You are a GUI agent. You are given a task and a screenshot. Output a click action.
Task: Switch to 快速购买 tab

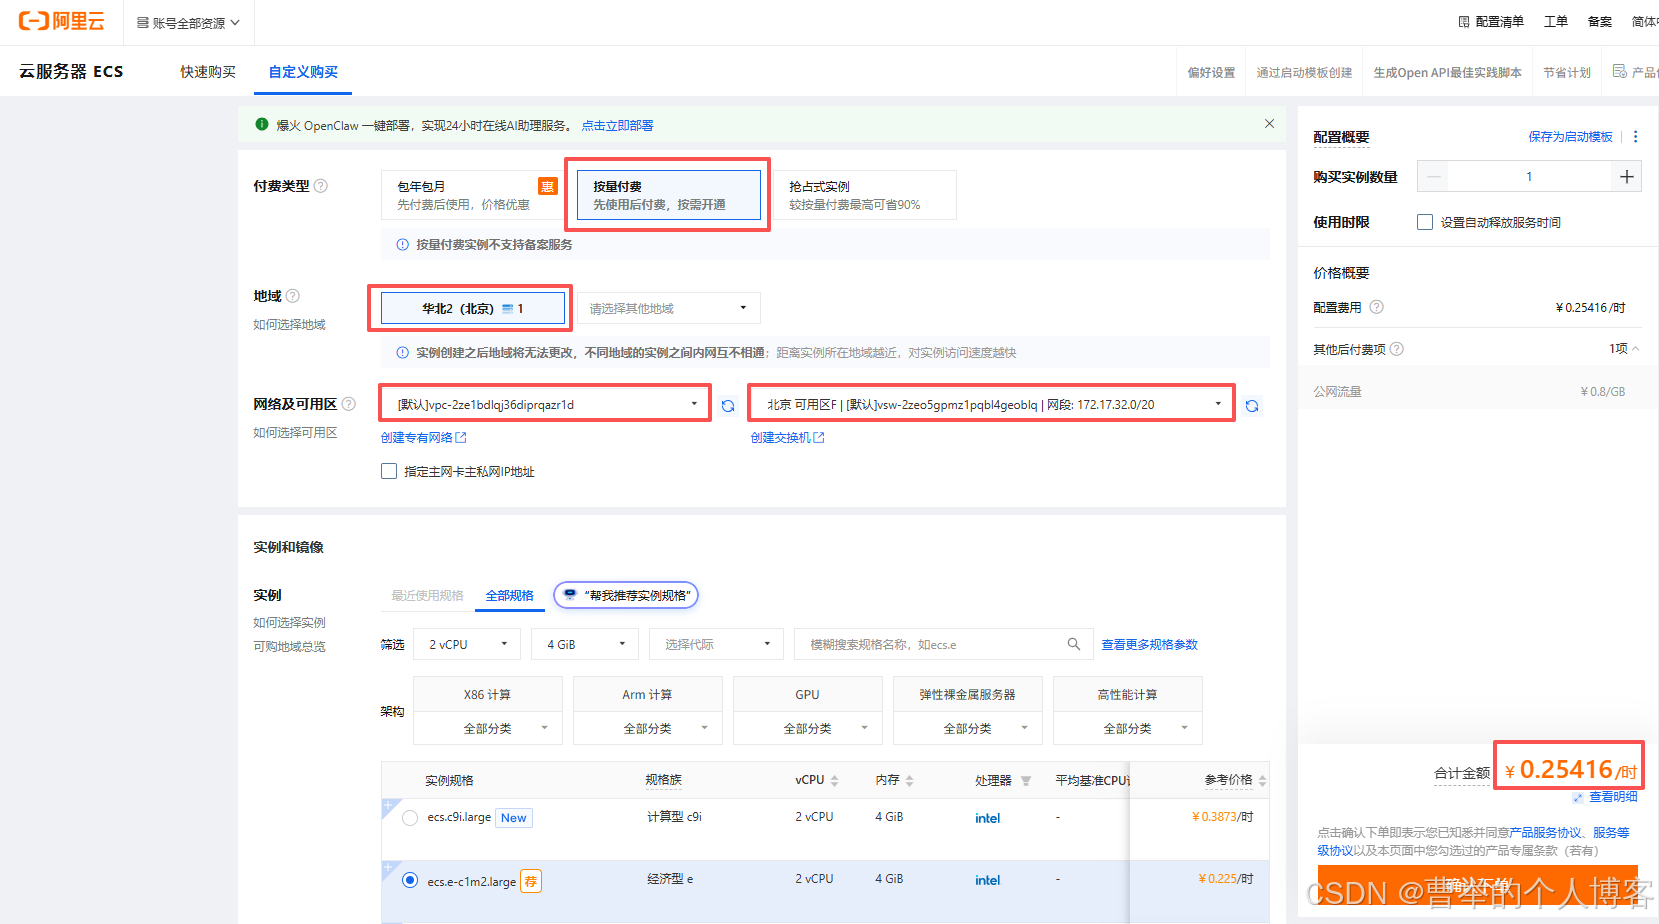[x=208, y=72]
